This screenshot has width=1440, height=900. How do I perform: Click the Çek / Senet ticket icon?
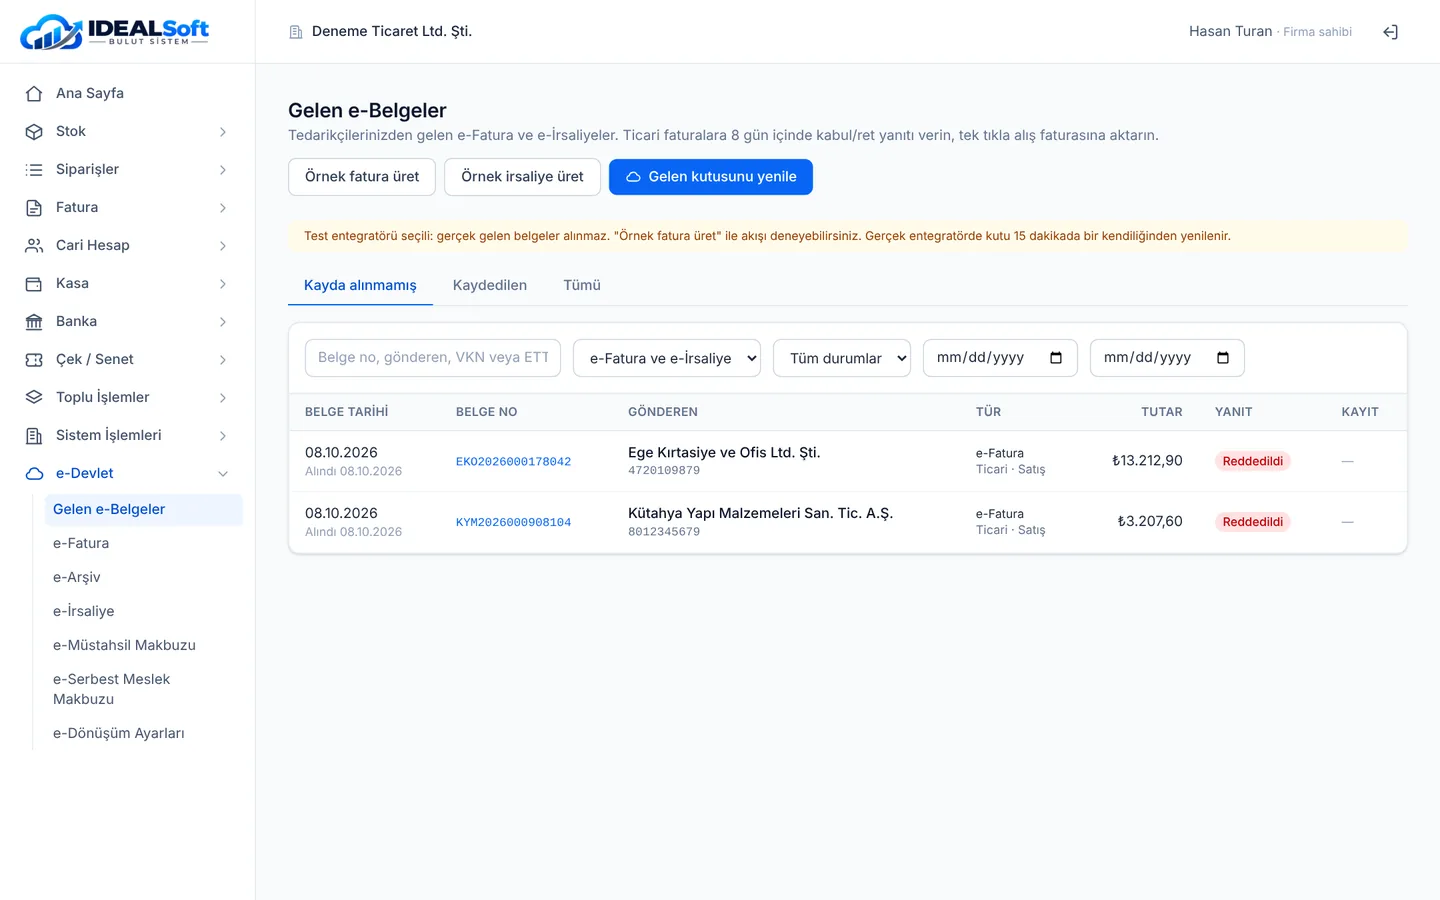pos(34,359)
